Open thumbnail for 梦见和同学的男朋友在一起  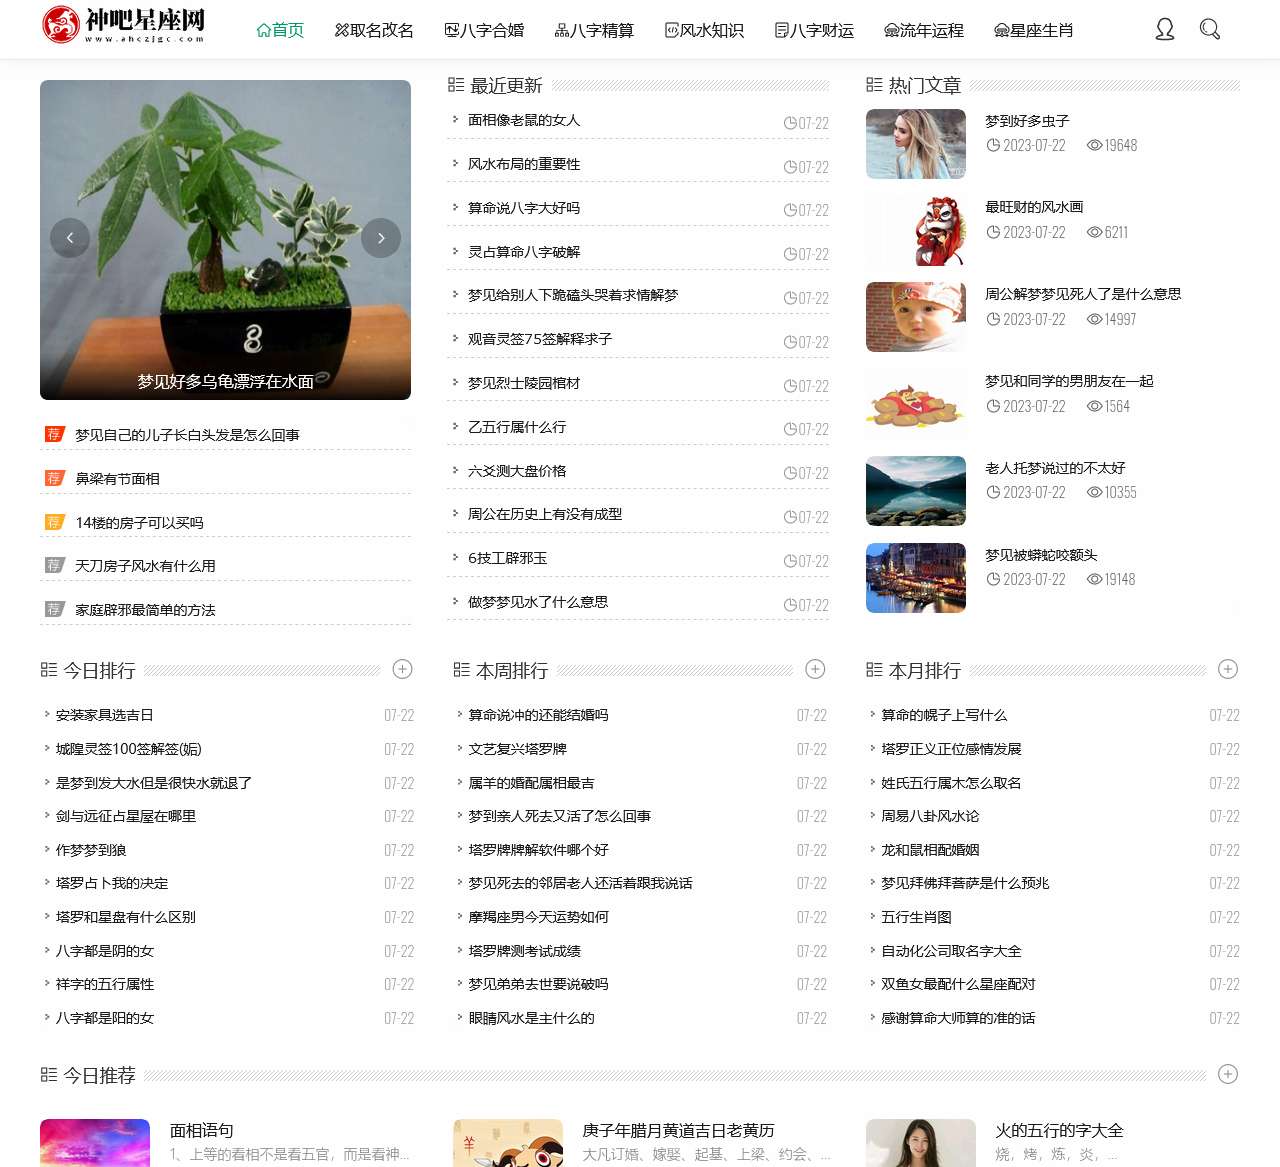tap(916, 404)
